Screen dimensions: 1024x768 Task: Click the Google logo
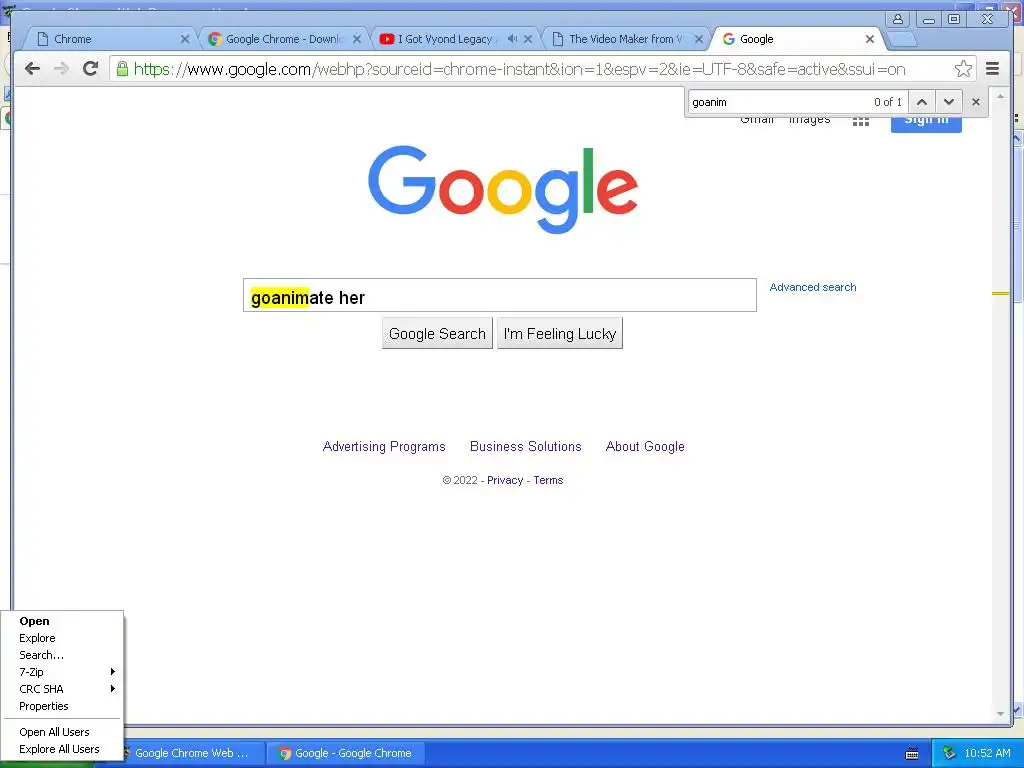503,189
